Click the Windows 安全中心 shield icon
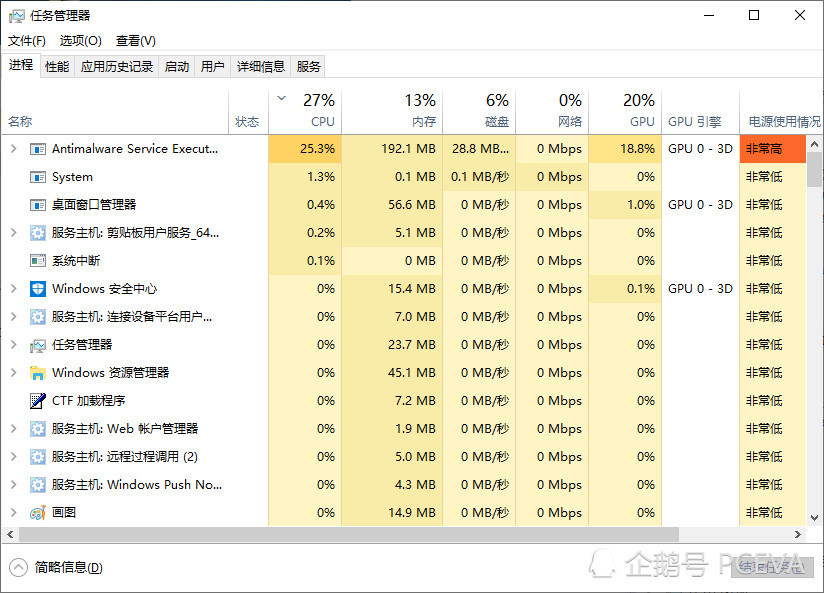 [x=37, y=289]
